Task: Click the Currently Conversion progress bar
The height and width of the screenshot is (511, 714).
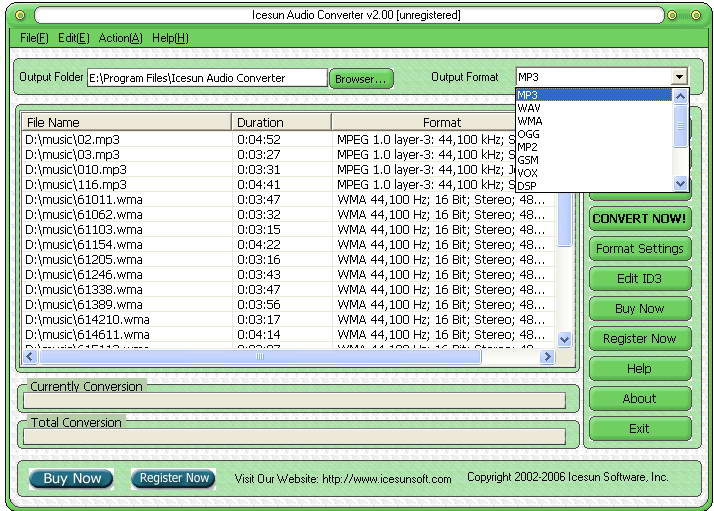Action: coord(294,401)
